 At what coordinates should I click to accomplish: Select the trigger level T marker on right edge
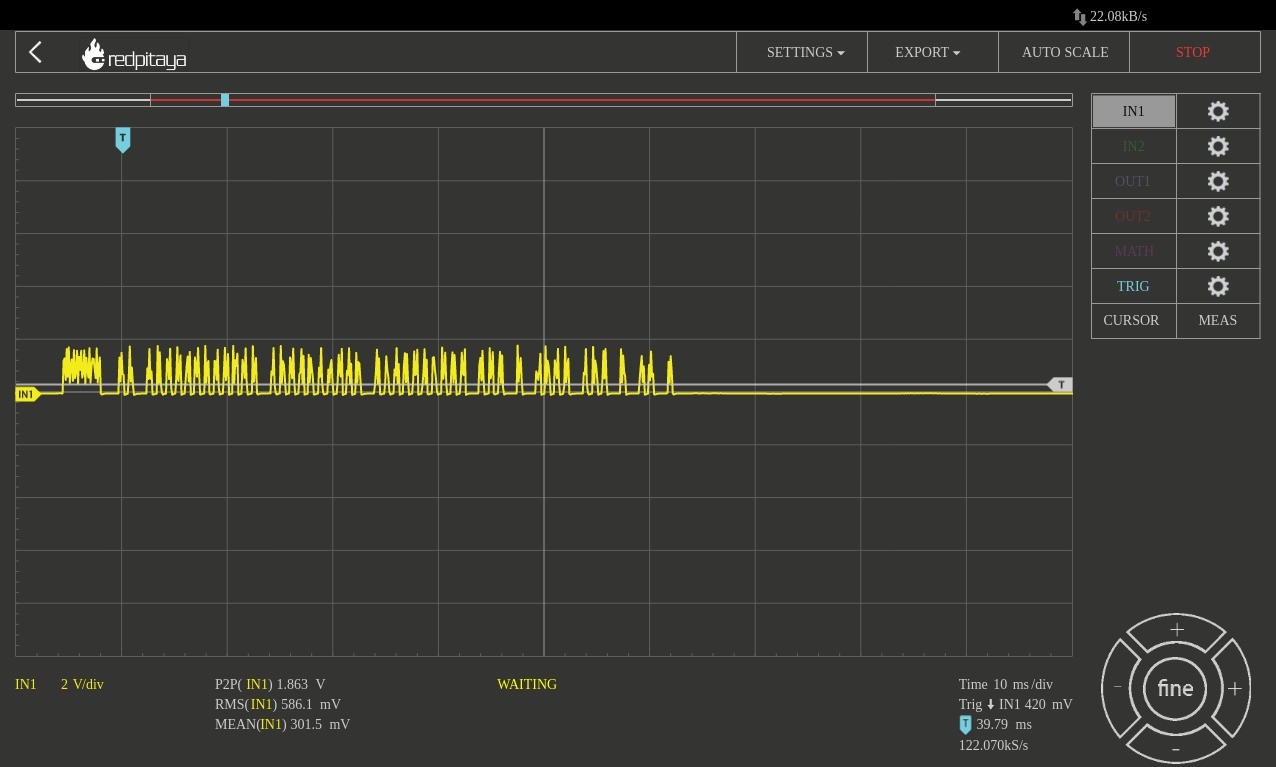(1059, 385)
